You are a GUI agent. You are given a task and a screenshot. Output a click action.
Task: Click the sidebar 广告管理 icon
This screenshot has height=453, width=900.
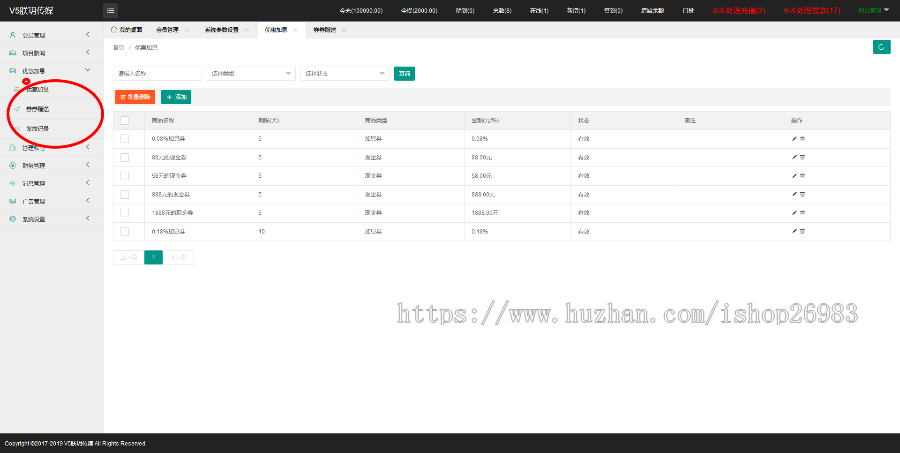click(13, 202)
